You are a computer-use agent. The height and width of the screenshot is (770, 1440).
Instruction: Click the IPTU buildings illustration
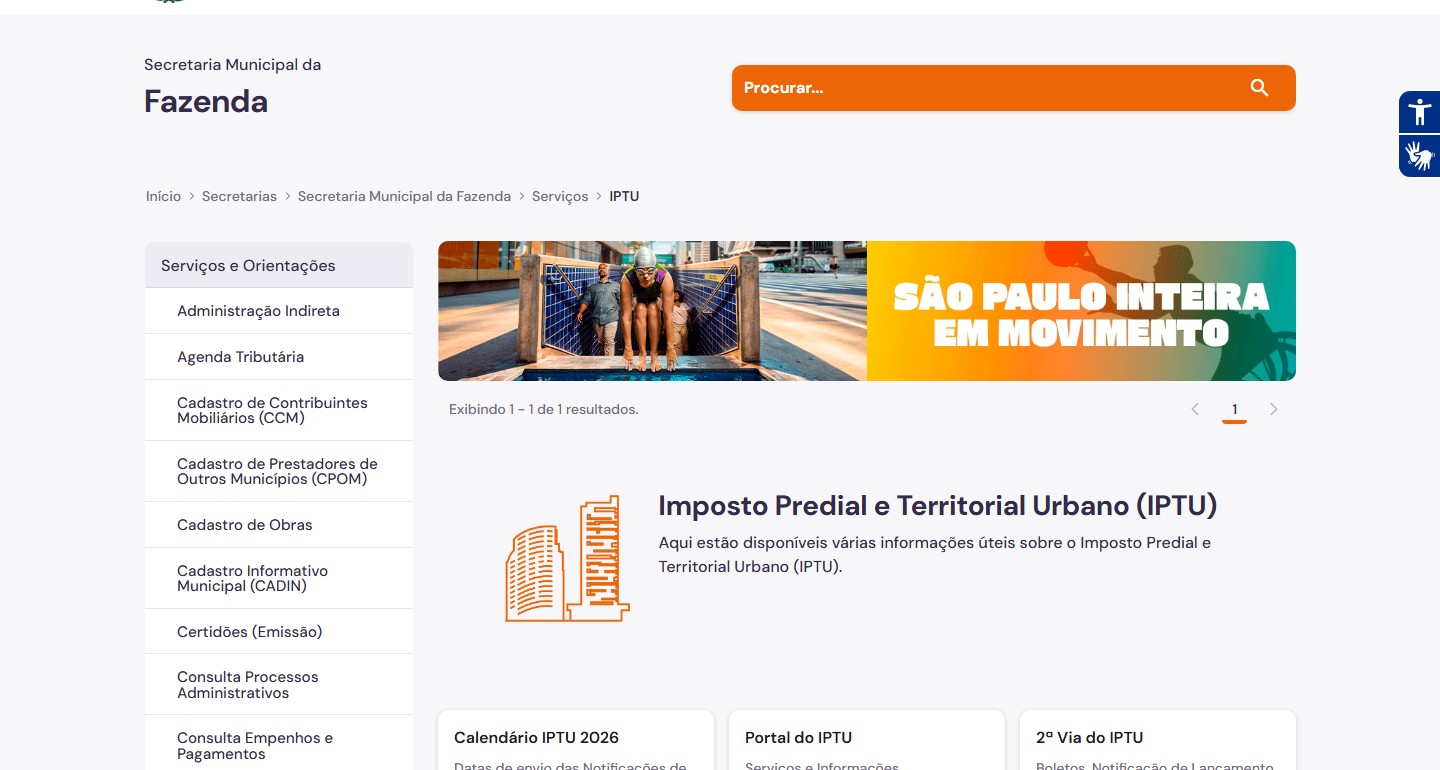(x=567, y=559)
